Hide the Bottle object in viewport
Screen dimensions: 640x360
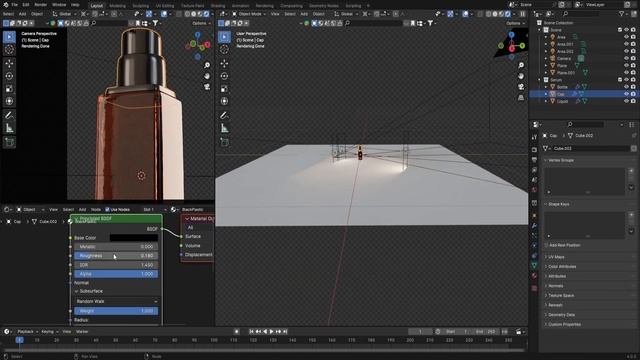pos(626,87)
